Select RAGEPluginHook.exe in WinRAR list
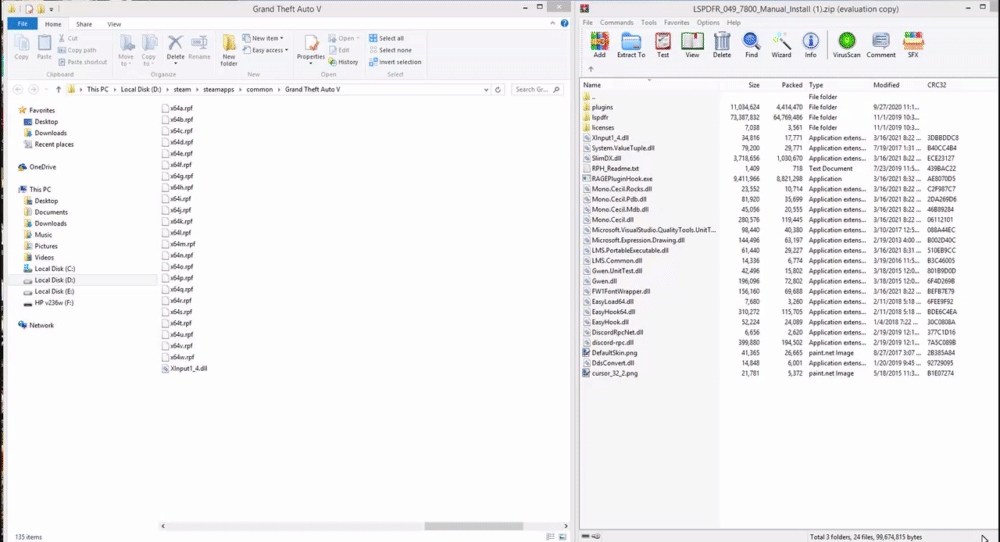1000x542 pixels. [x=617, y=179]
